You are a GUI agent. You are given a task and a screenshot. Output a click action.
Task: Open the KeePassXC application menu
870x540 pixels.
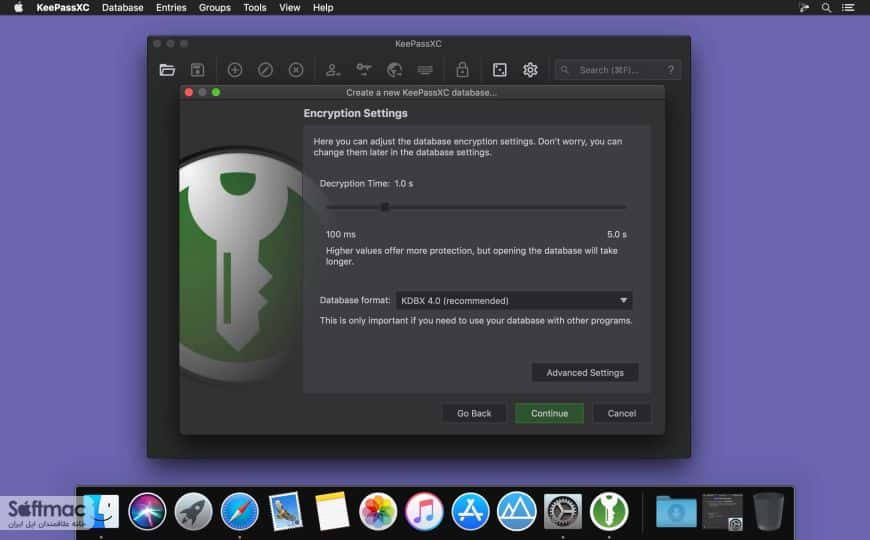point(63,8)
